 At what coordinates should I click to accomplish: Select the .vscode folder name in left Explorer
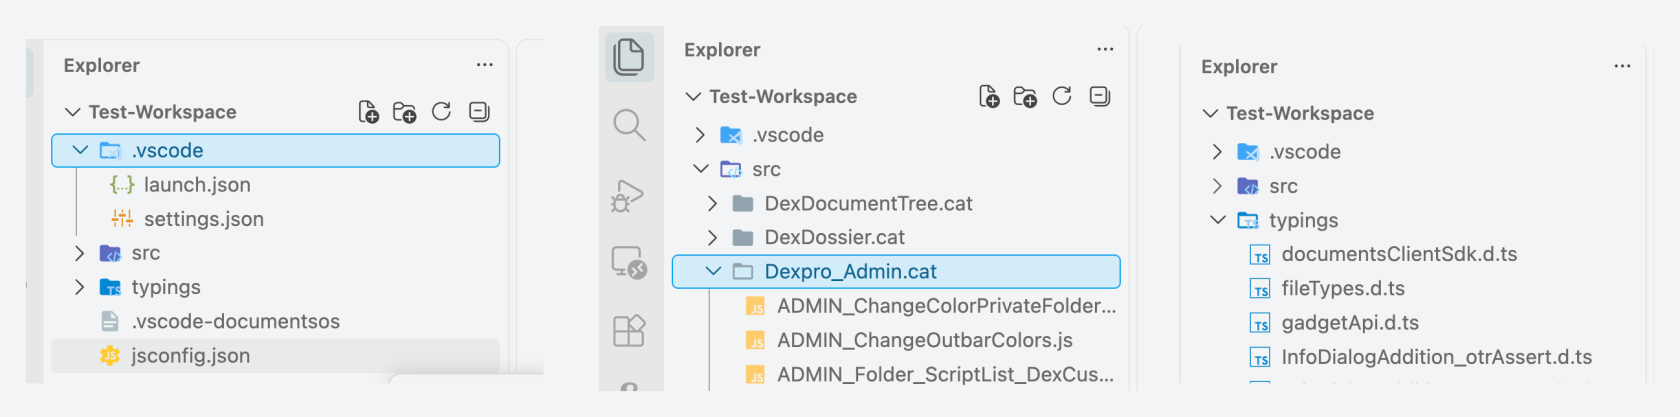[168, 151]
